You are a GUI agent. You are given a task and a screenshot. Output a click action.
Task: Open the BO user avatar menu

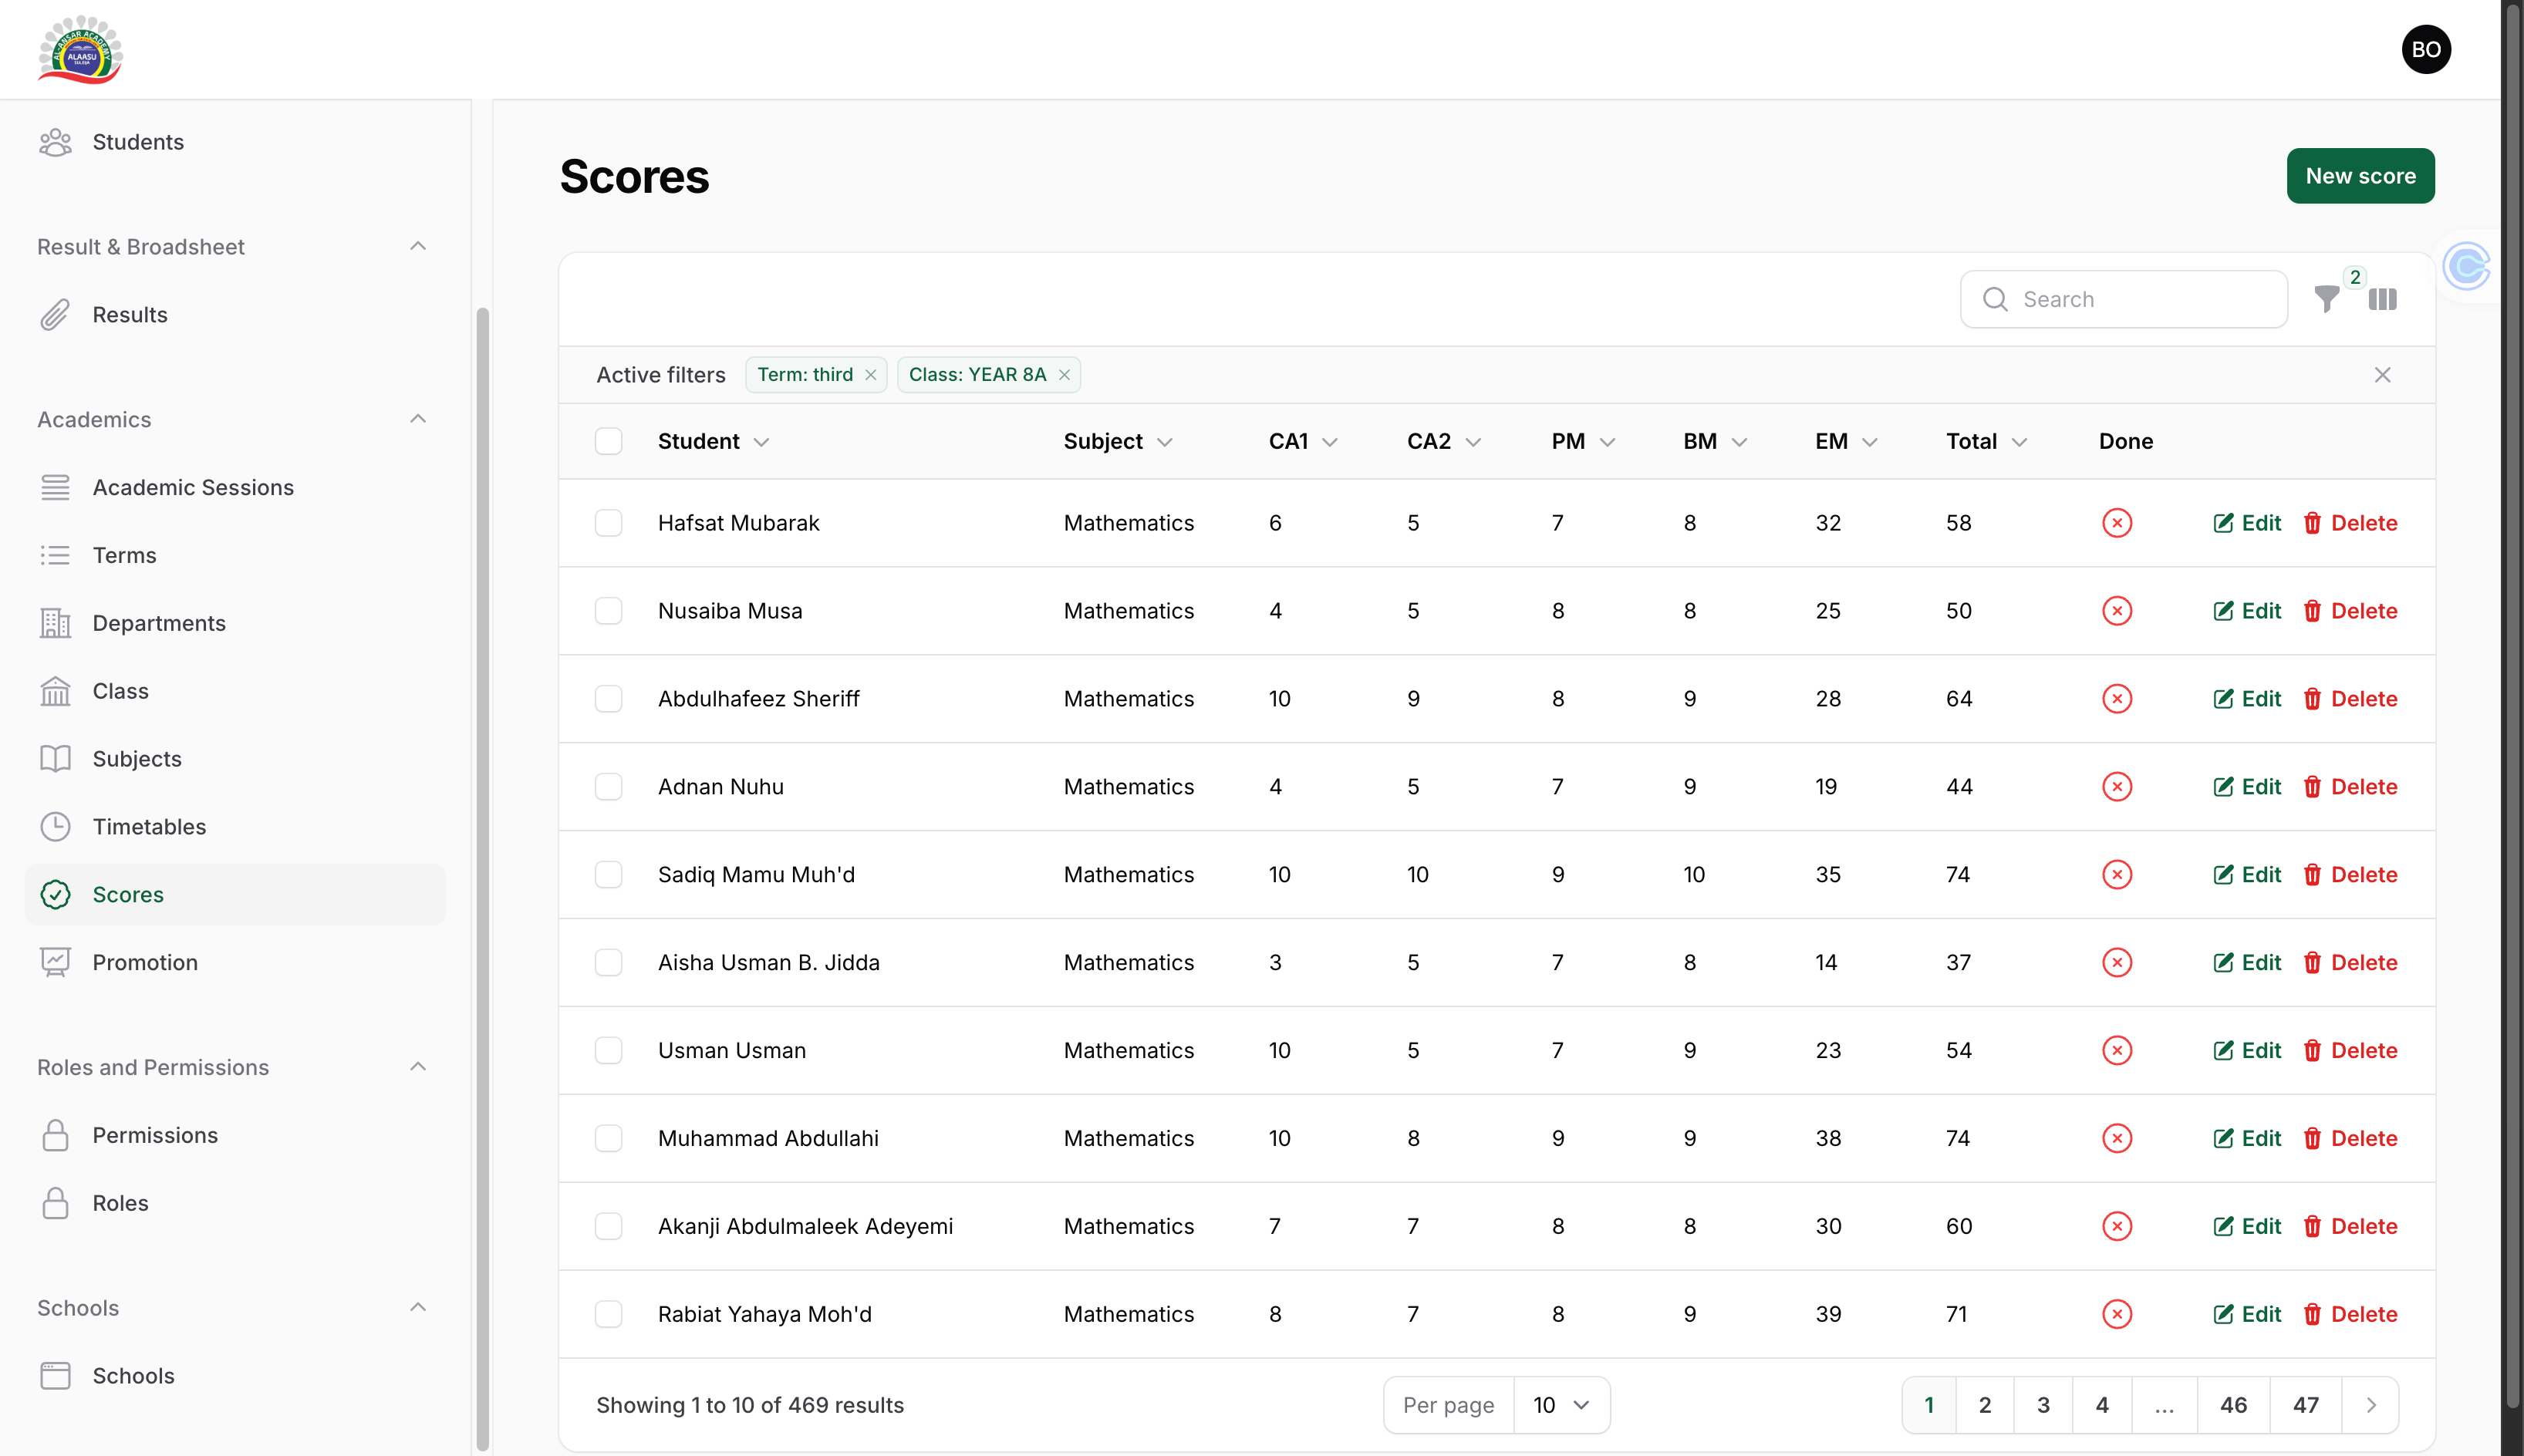2426,49
